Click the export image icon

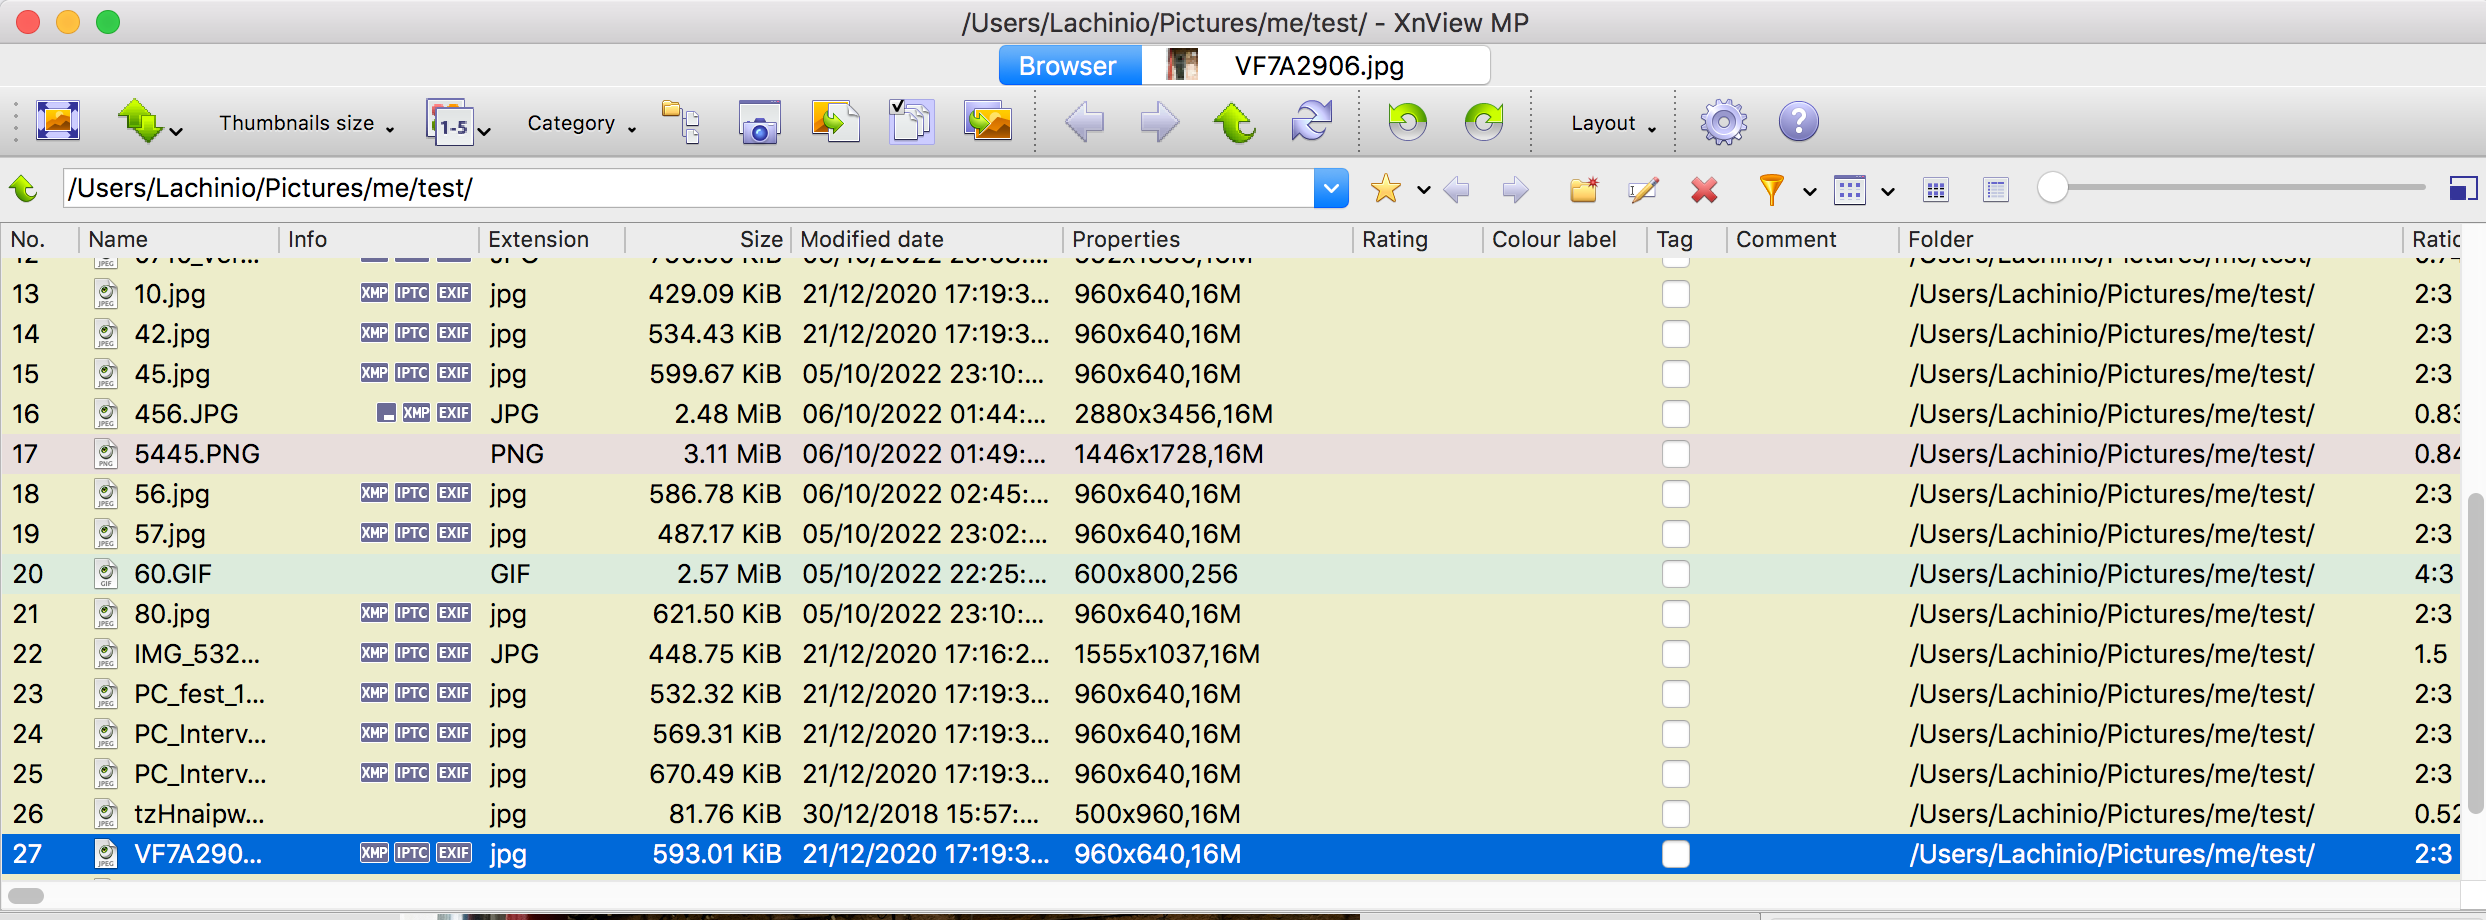click(987, 122)
